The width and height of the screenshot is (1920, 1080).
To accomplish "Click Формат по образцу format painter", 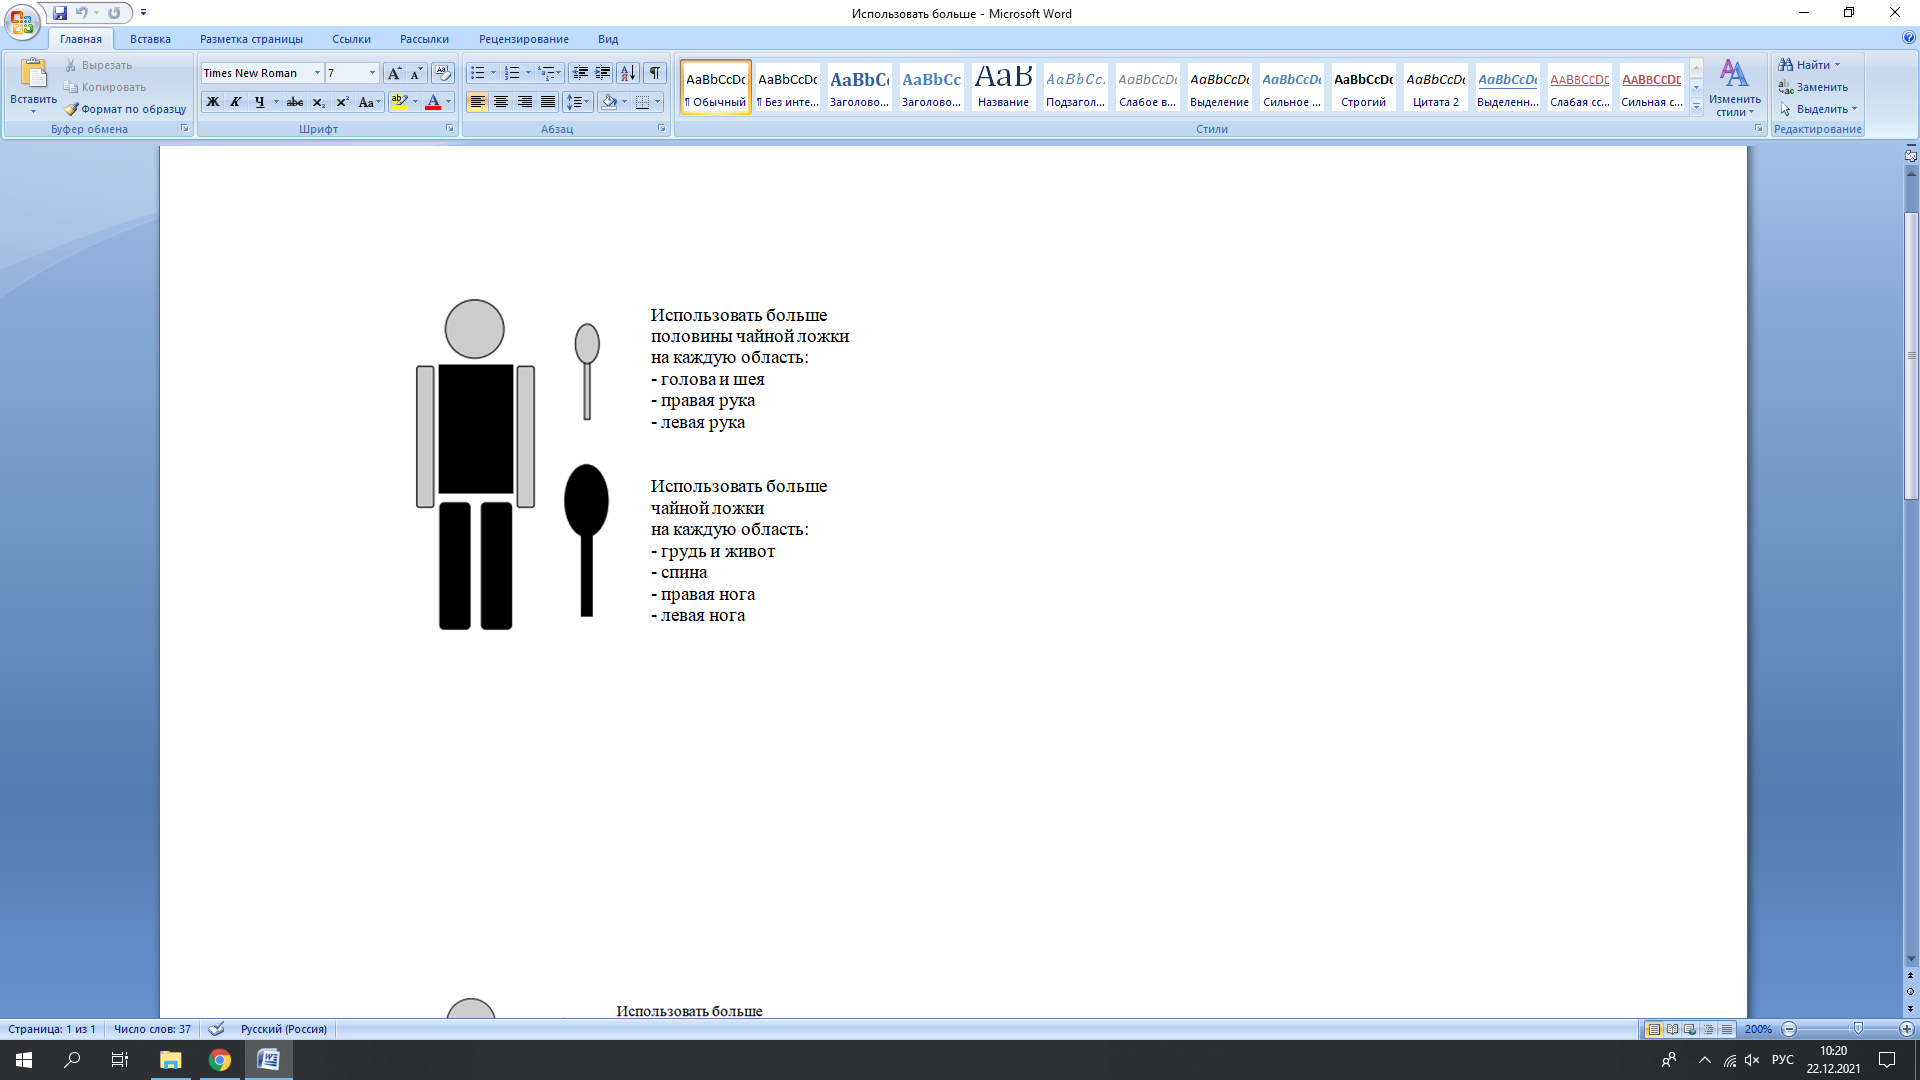I will coord(125,109).
